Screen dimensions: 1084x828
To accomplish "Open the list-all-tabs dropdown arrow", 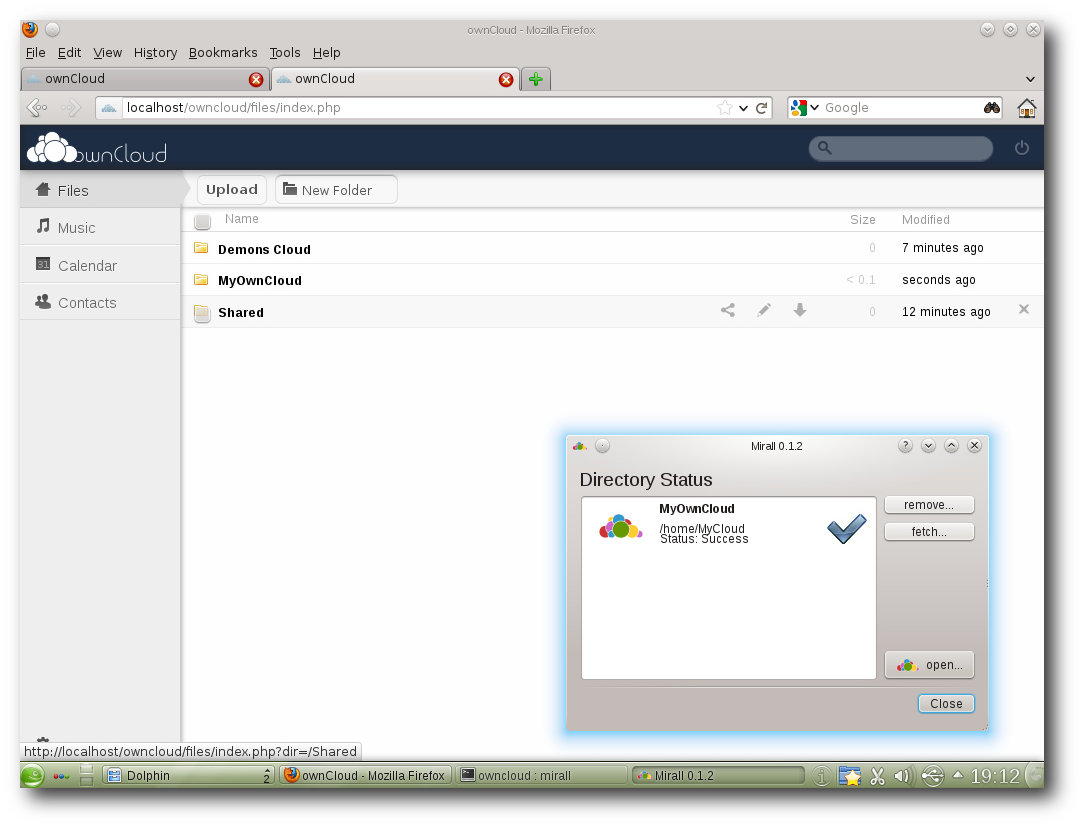I will tap(1030, 79).
